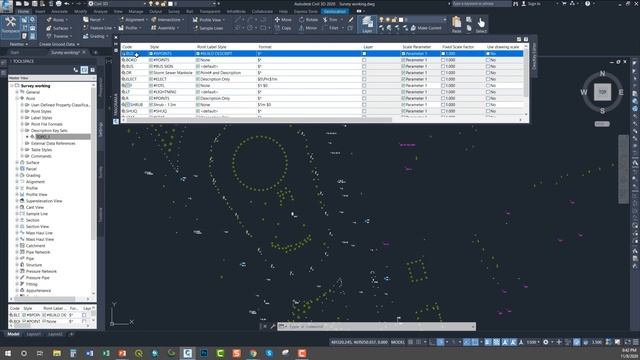Click the workspace switching gear in status bar
Viewport: 640px width, 360px height.
546,342
